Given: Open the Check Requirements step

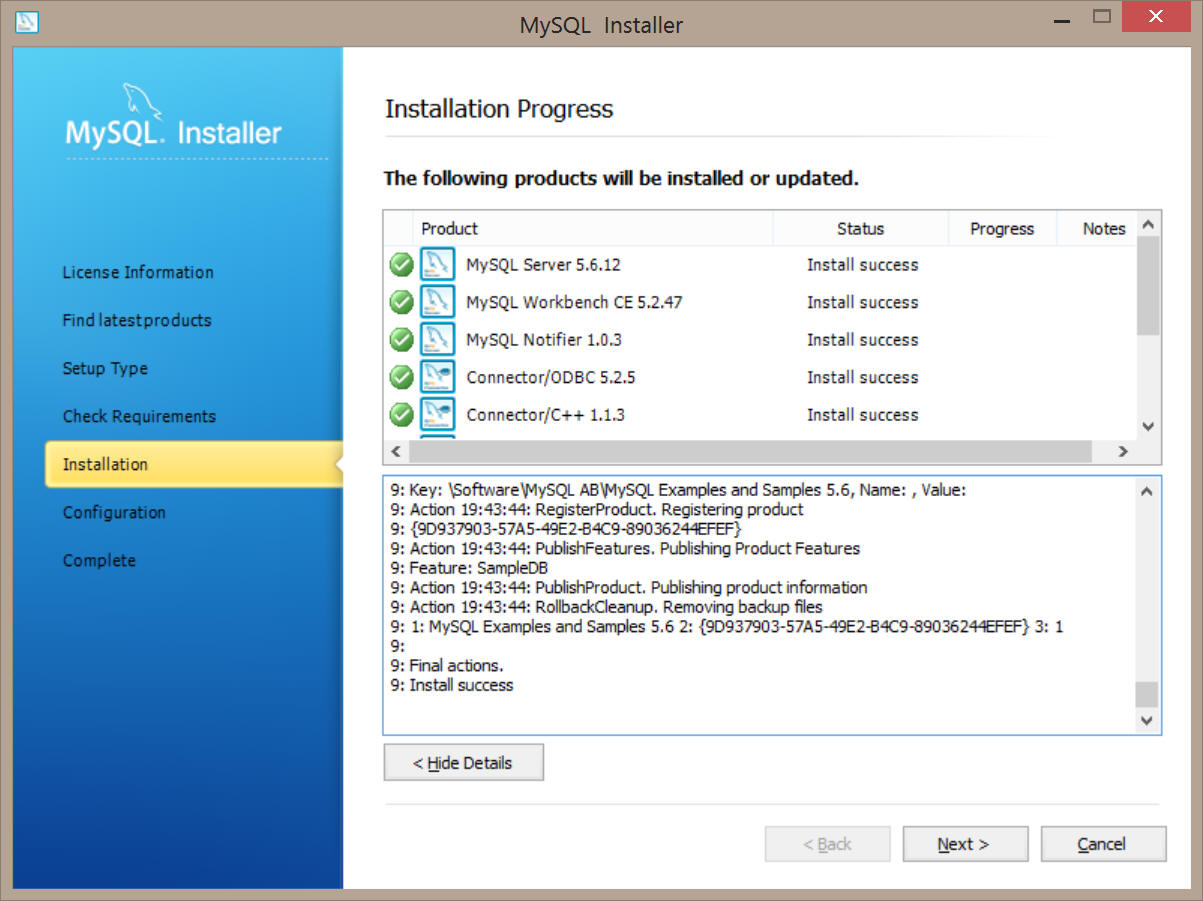Looking at the screenshot, I should point(139,416).
